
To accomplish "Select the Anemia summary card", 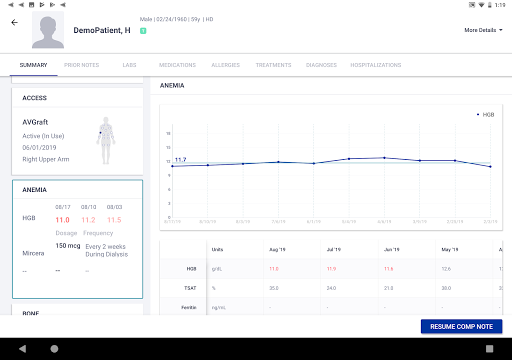I will point(77,239).
